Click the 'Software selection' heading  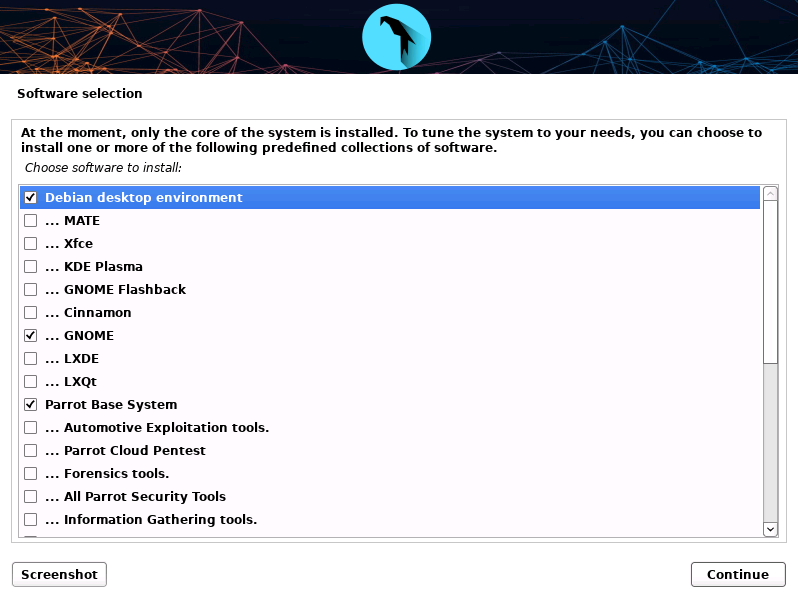(x=80, y=94)
